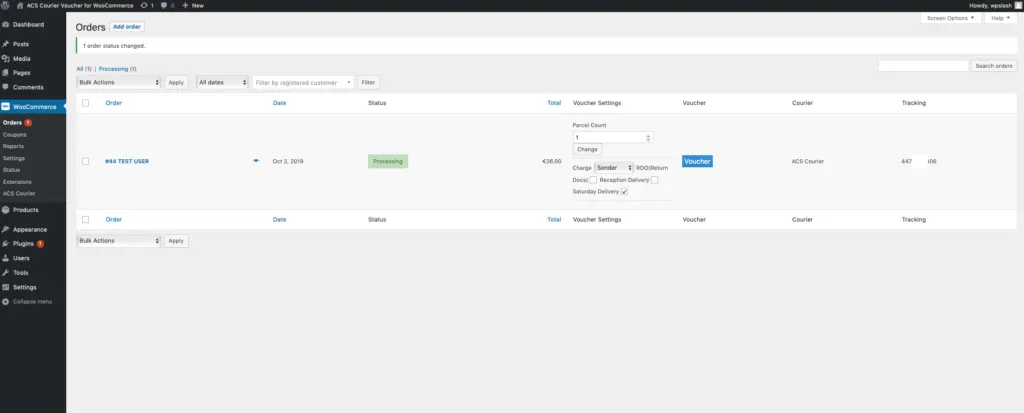Open the bottom Bulk Actions dropdown
The height and width of the screenshot is (413, 1024).
click(x=119, y=240)
